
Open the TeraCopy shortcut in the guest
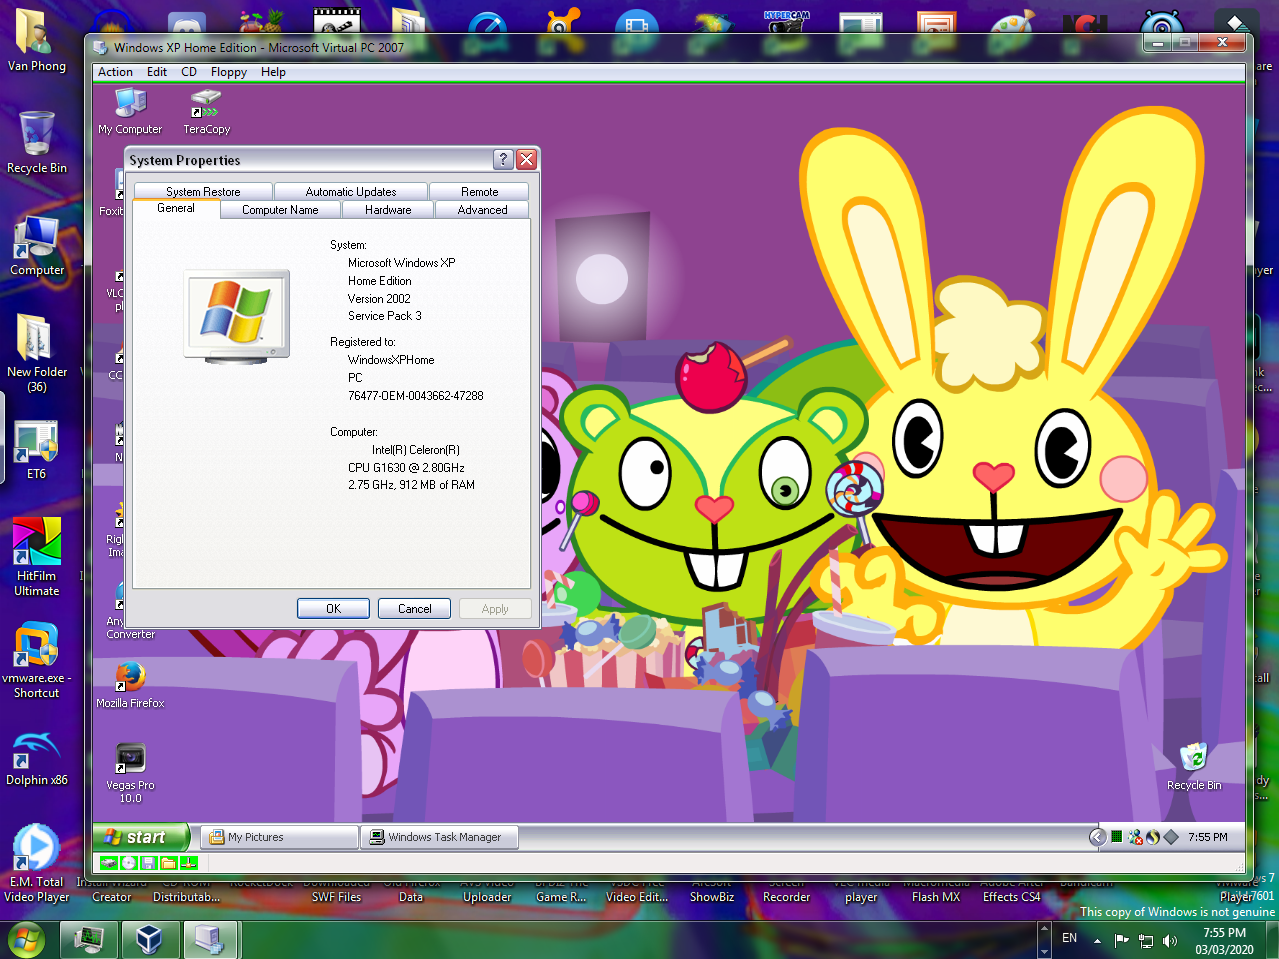point(206,111)
